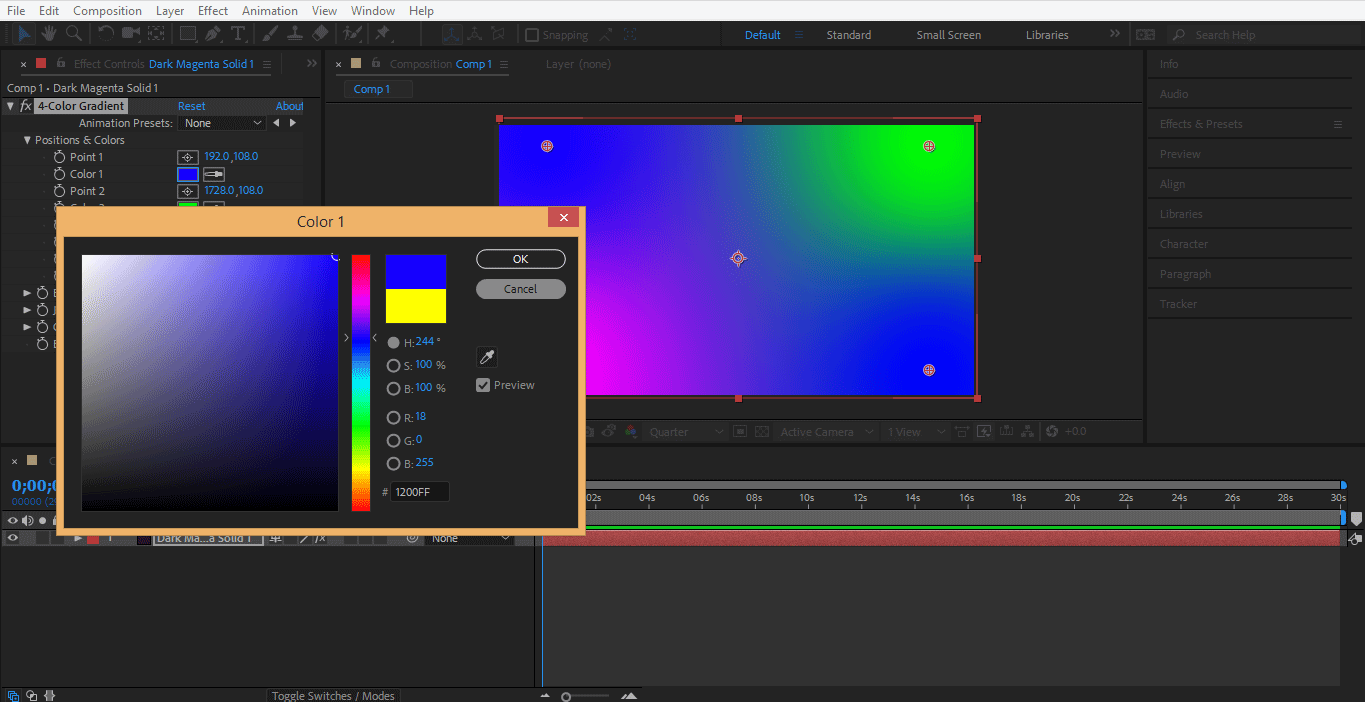
Task: Select the R red radio button
Action: [393, 417]
